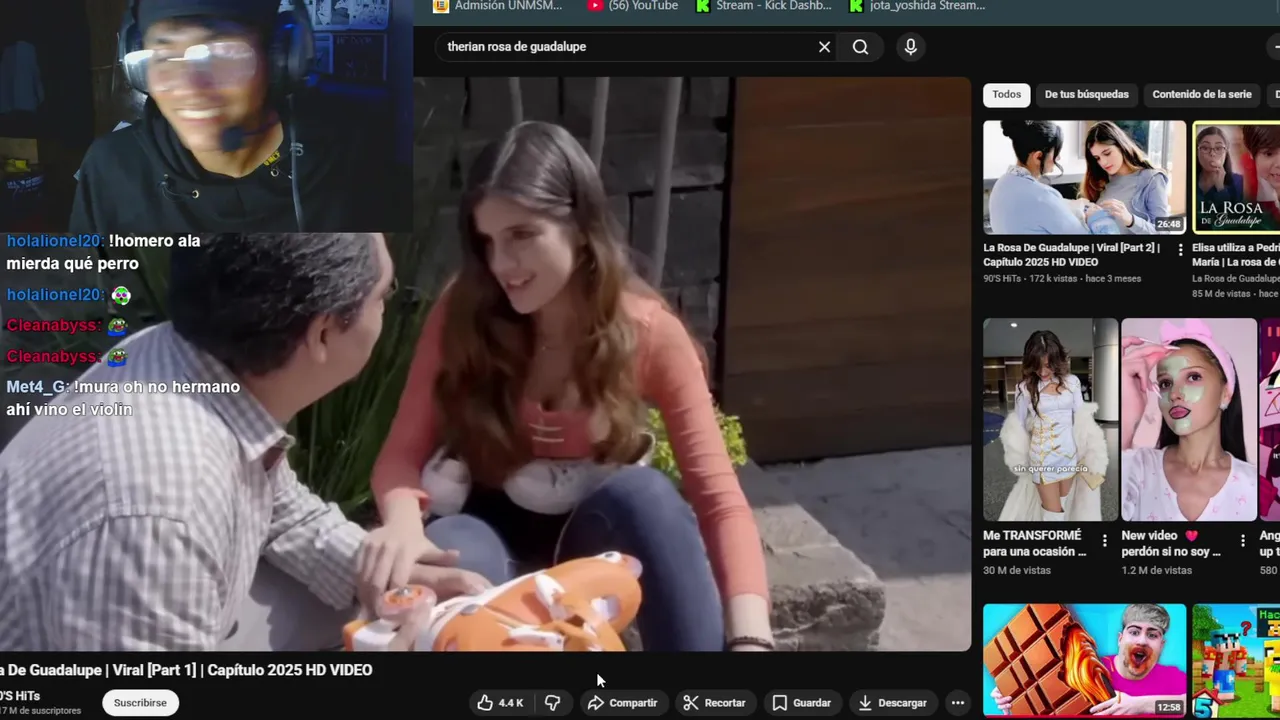The width and height of the screenshot is (1280, 720).
Task: Open the Minecraft-style video thumbnail
Action: click(1236, 660)
